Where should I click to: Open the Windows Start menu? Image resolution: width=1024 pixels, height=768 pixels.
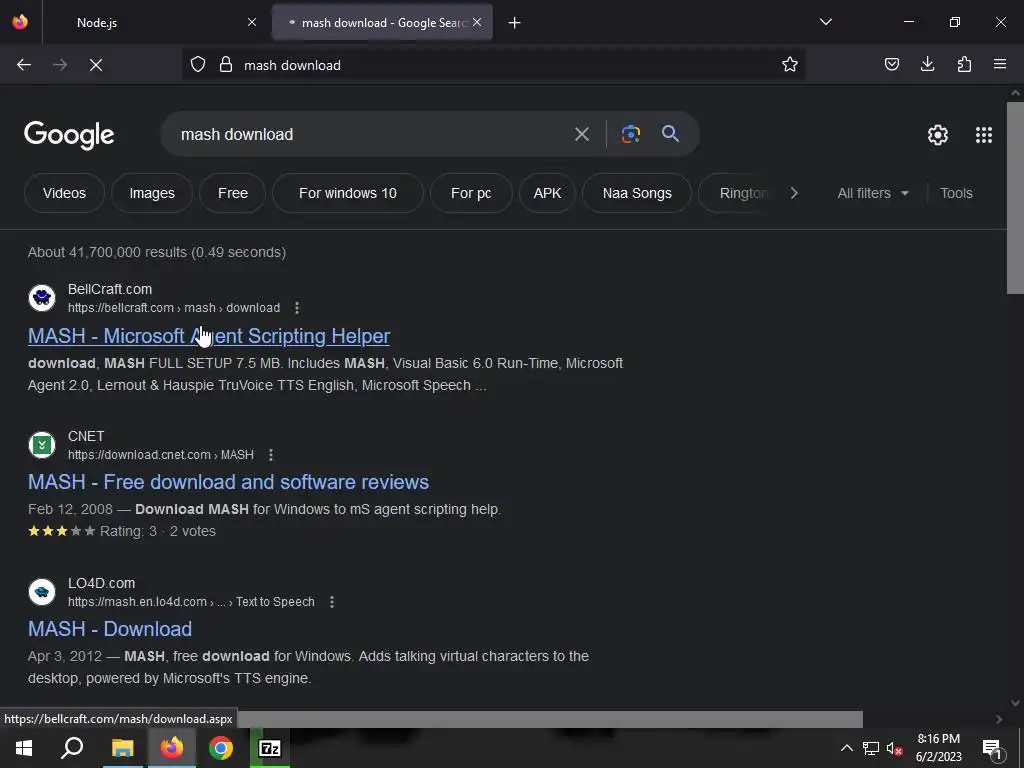tap(24, 748)
